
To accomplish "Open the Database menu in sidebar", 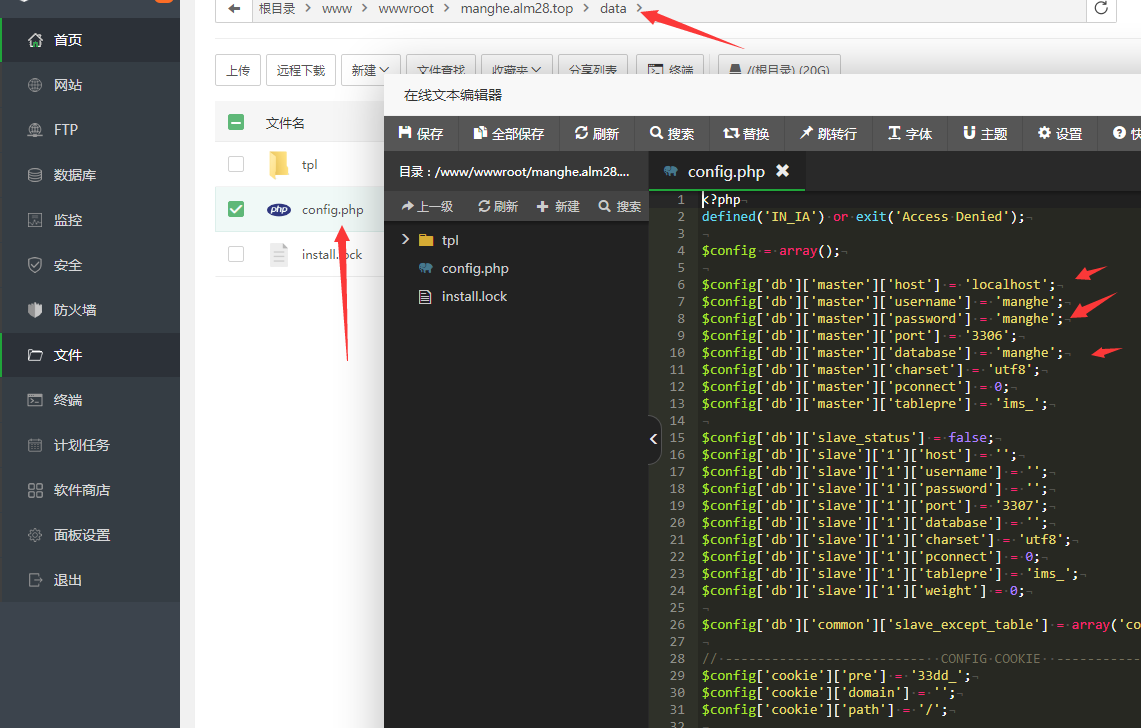I will coord(75,175).
